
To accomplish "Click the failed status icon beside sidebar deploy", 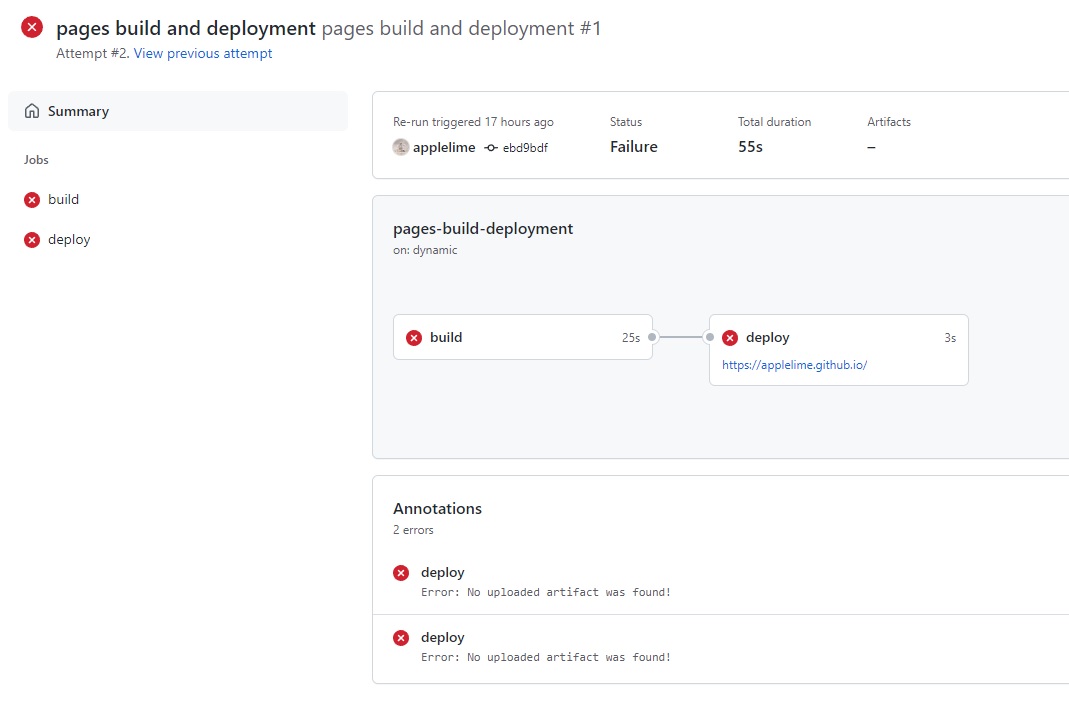I will coord(31,240).
